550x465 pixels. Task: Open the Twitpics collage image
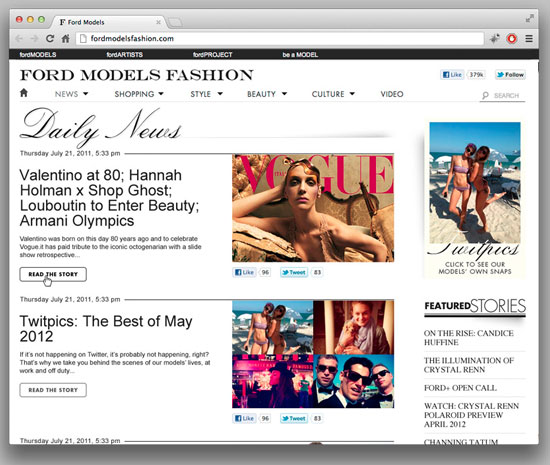313,354
